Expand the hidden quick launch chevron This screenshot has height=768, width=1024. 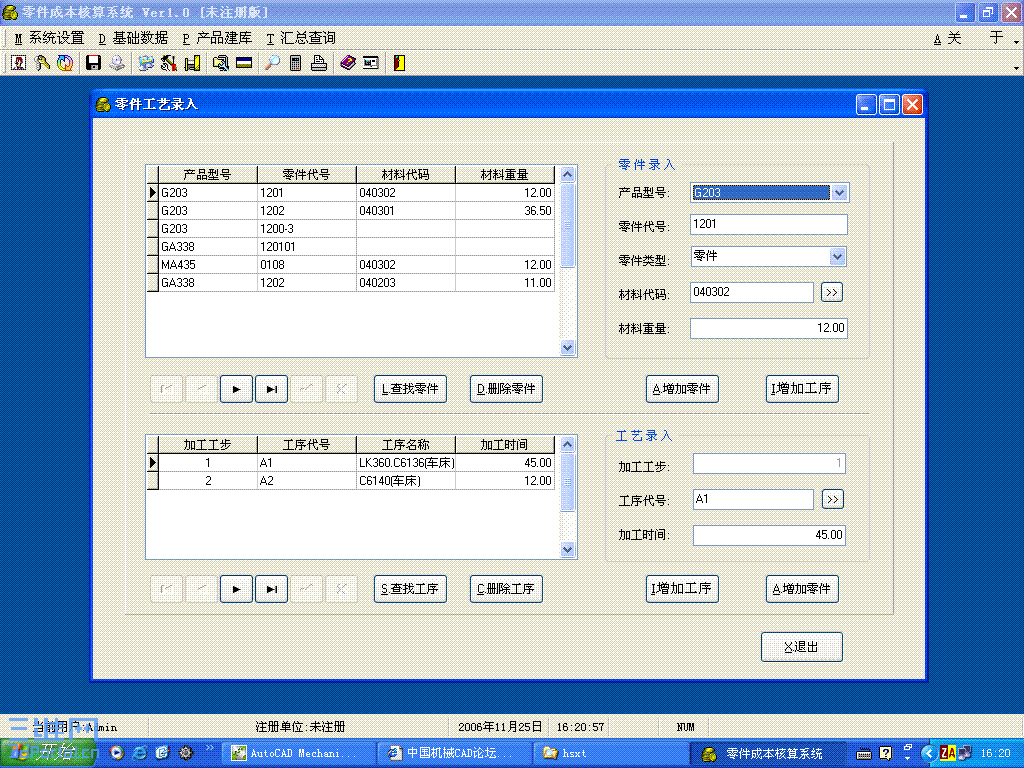pos(210,748)
